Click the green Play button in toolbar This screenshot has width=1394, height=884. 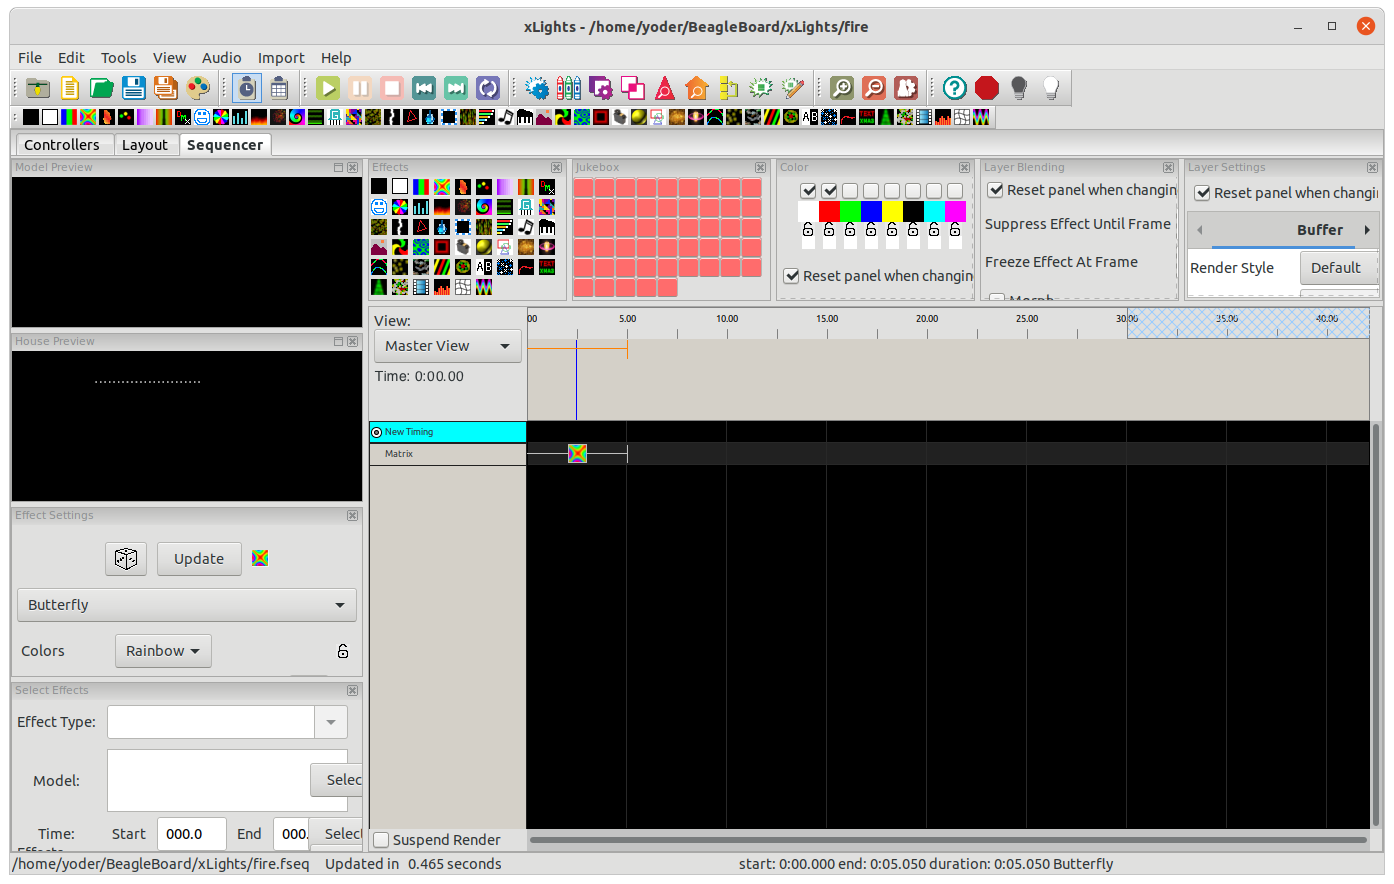coord(328,88)
